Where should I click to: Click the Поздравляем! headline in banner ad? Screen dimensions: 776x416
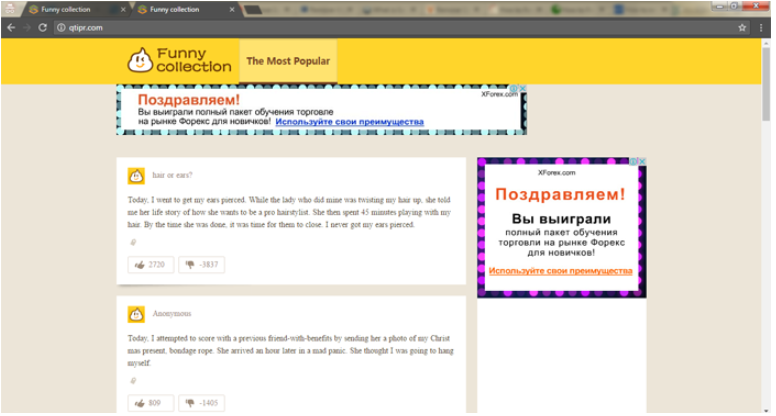tap(189, 99)
